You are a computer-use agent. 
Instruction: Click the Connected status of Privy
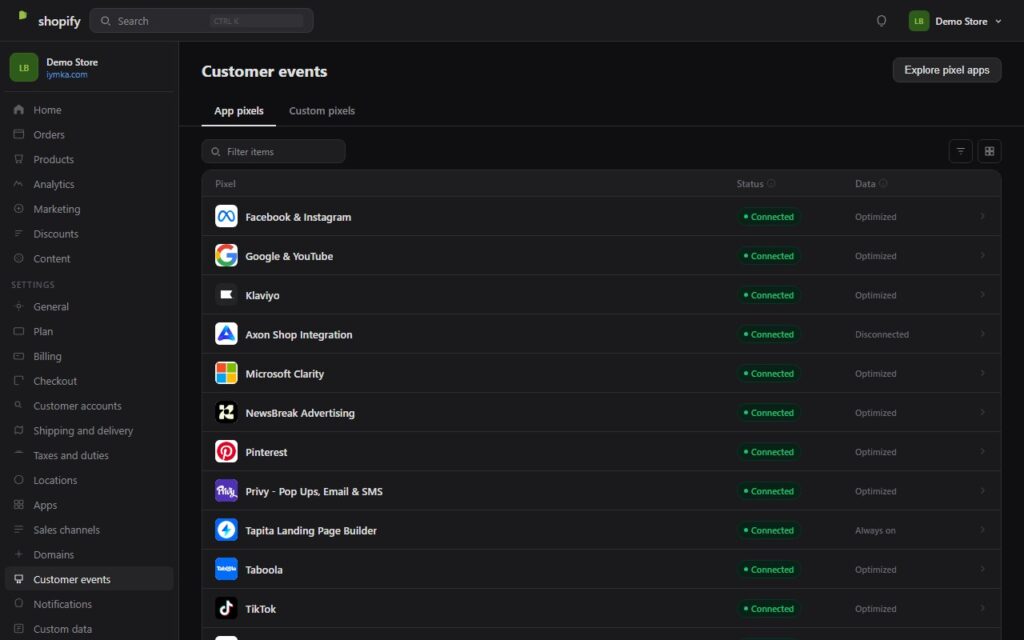(x=769, y=491)
